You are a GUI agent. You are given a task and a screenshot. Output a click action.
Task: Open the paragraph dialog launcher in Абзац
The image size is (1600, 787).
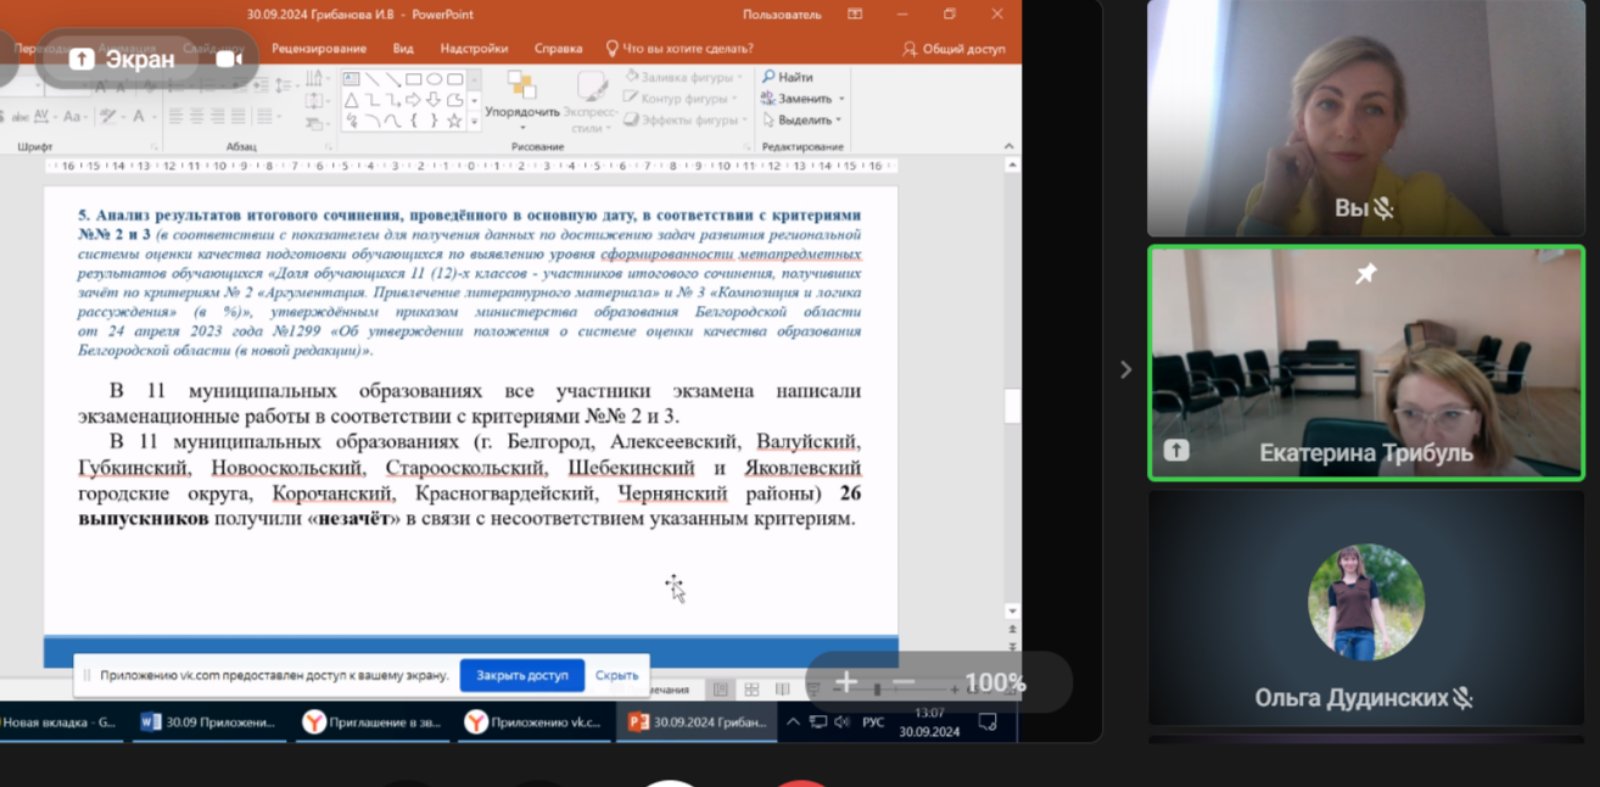tap(328, 147)
